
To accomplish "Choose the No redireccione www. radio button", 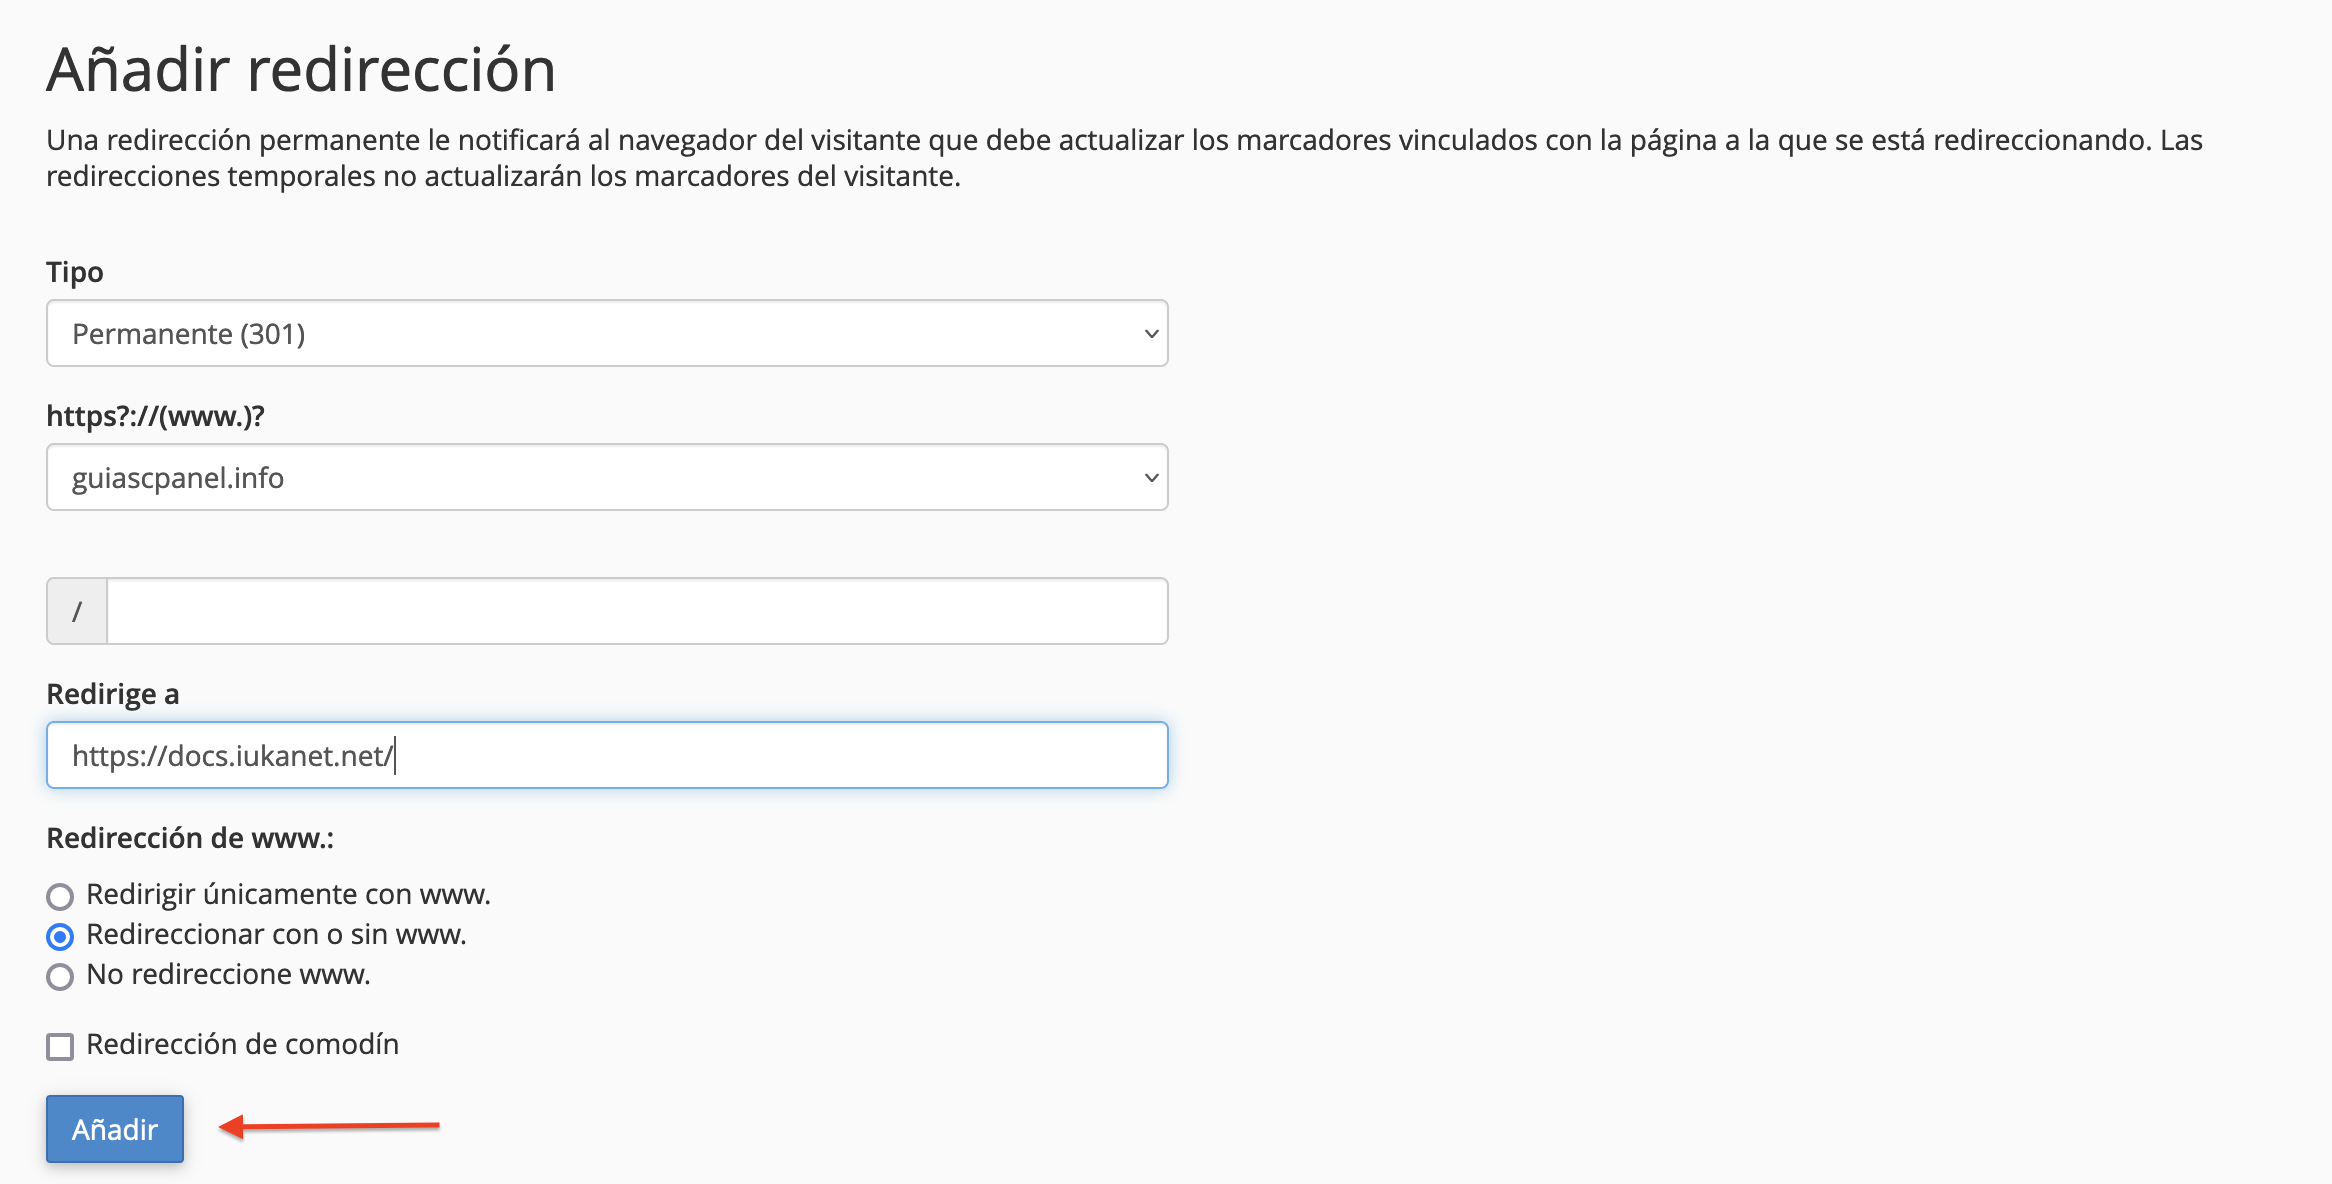I will (60, 976).
